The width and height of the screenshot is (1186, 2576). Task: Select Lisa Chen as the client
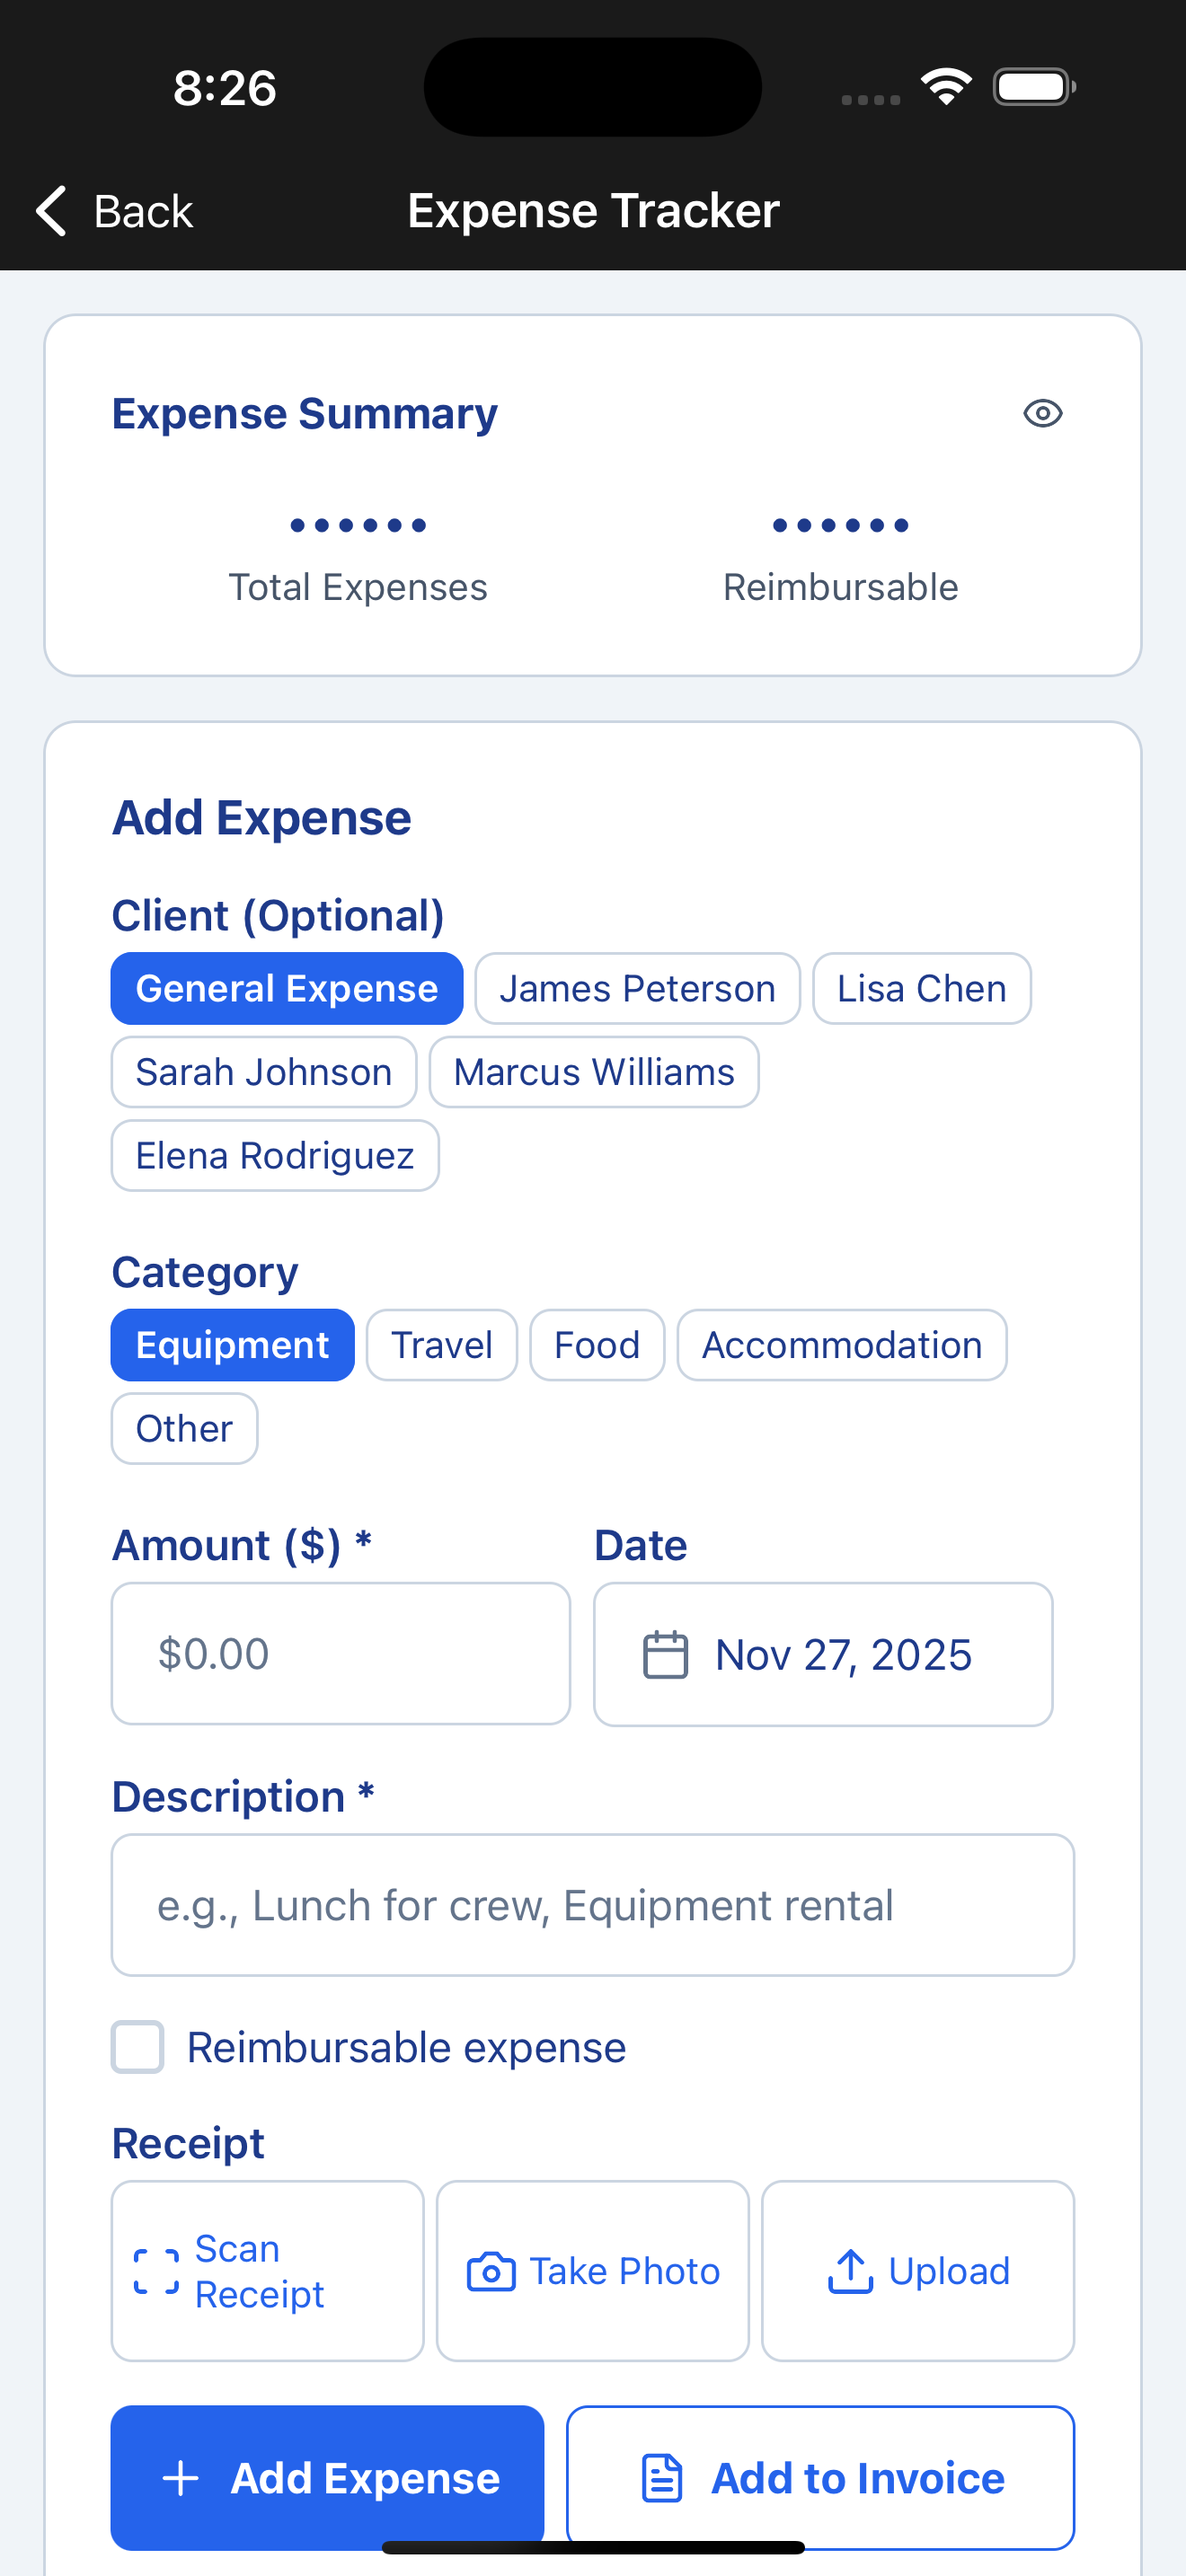coord(921,988)
